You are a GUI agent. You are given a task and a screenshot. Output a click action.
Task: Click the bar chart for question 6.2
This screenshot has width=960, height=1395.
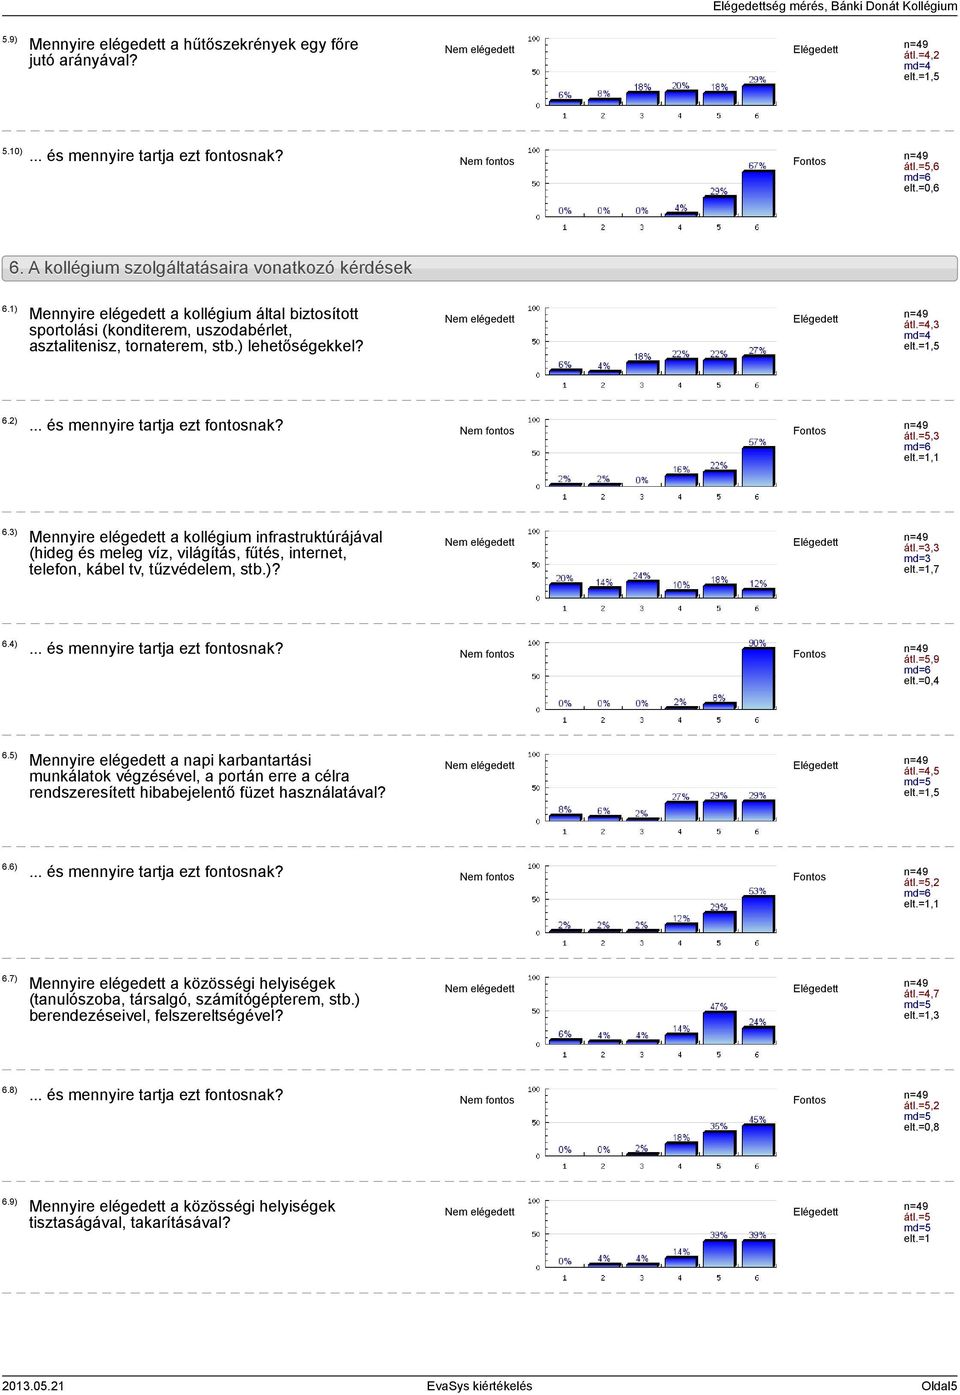pos(653,460)
